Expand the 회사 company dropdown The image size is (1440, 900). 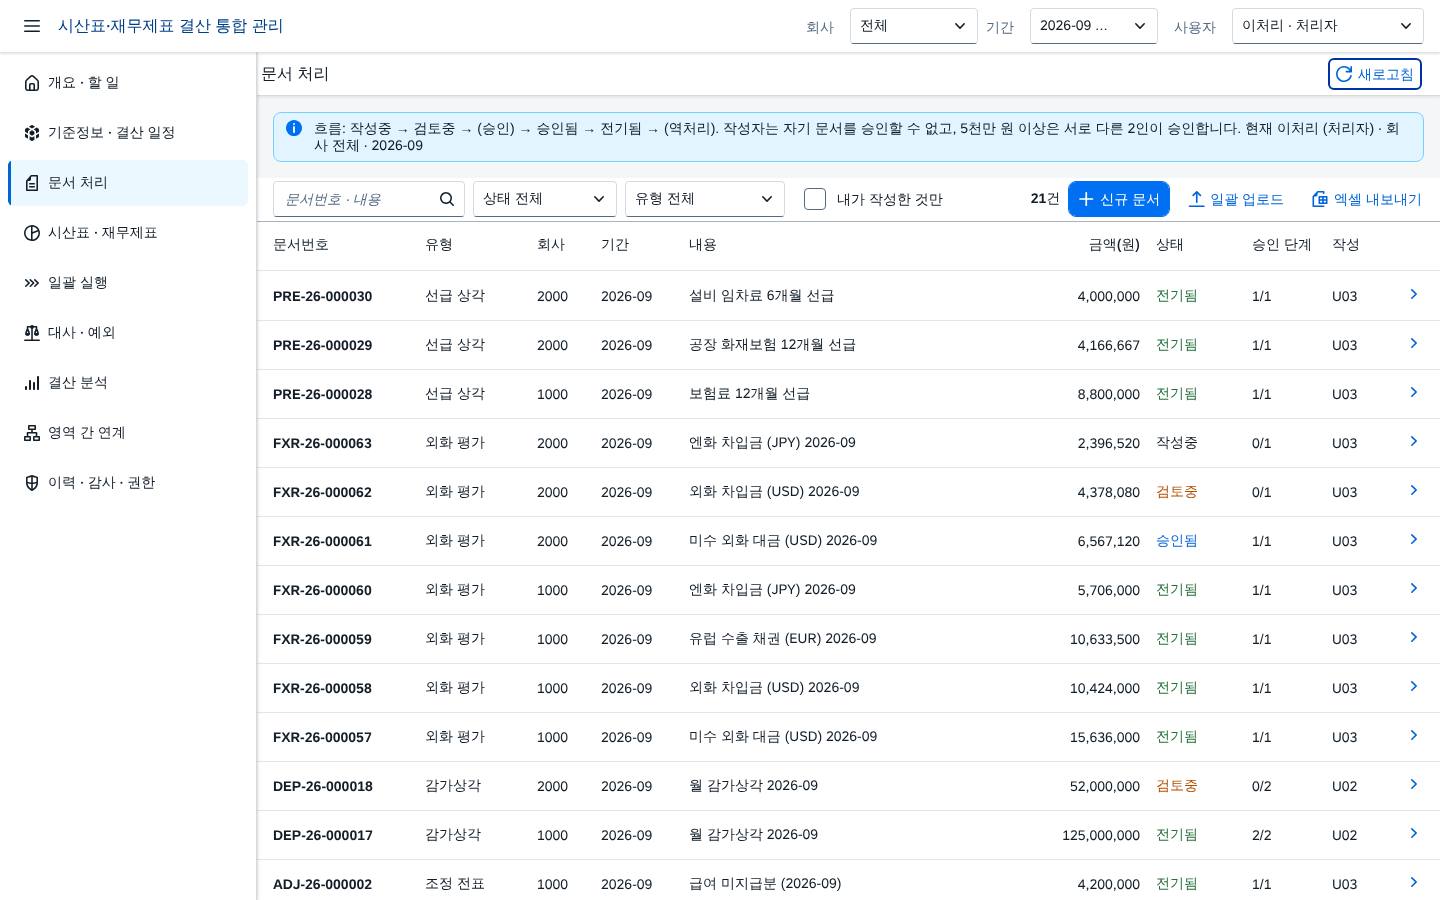click(913, 26)
